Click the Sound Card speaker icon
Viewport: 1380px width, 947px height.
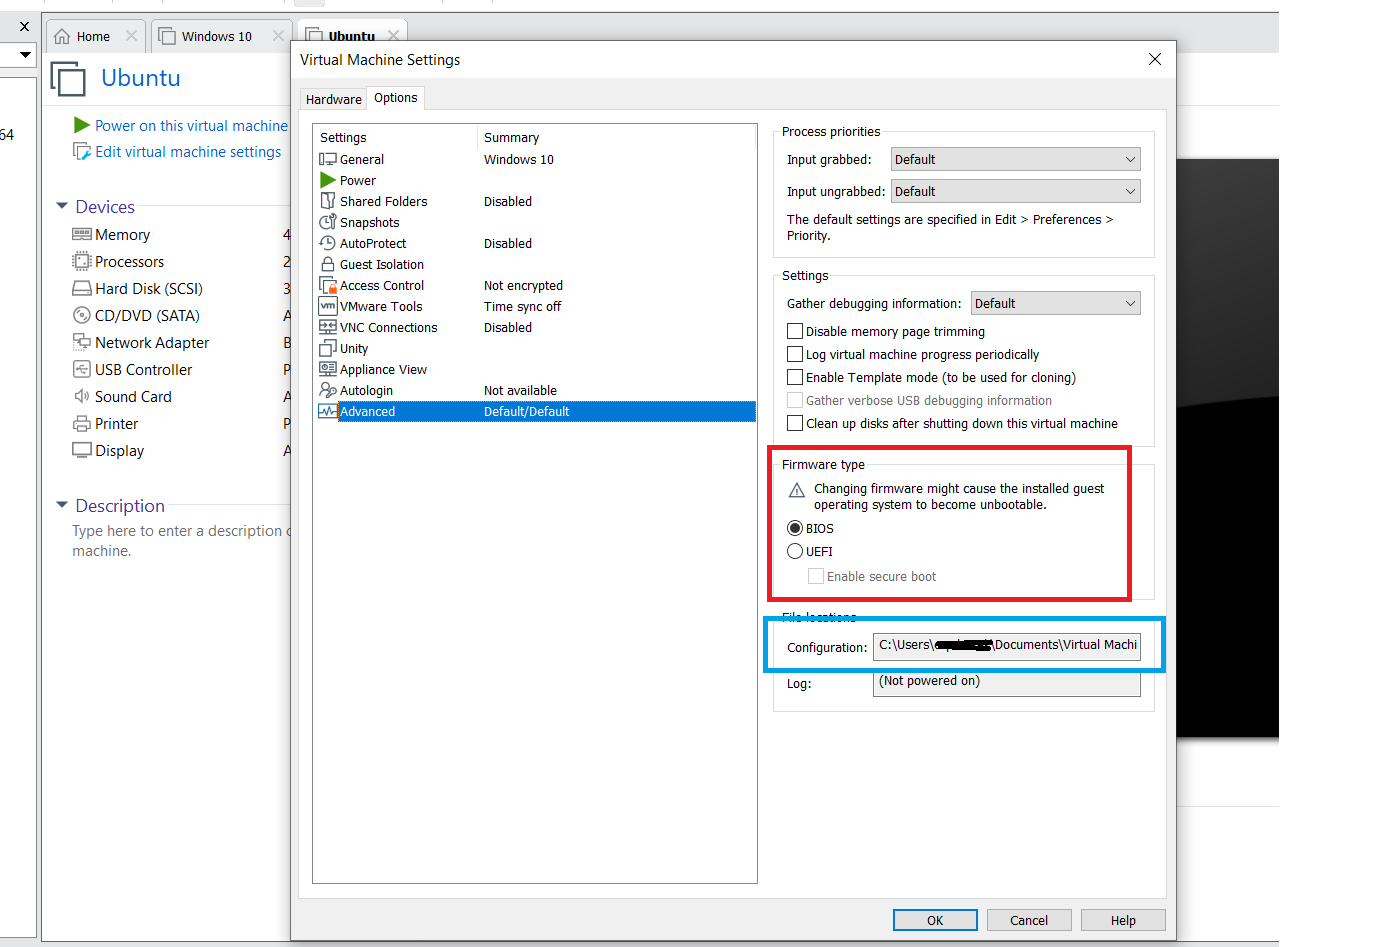point(81,396)
